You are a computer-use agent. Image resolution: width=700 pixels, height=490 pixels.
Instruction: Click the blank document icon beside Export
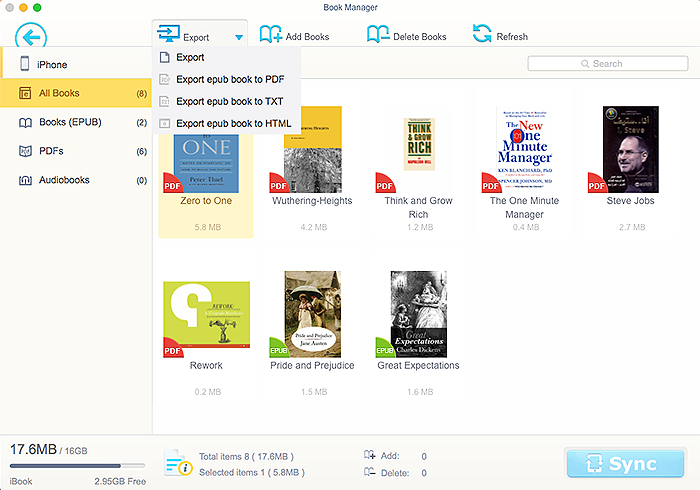[165, 58]
